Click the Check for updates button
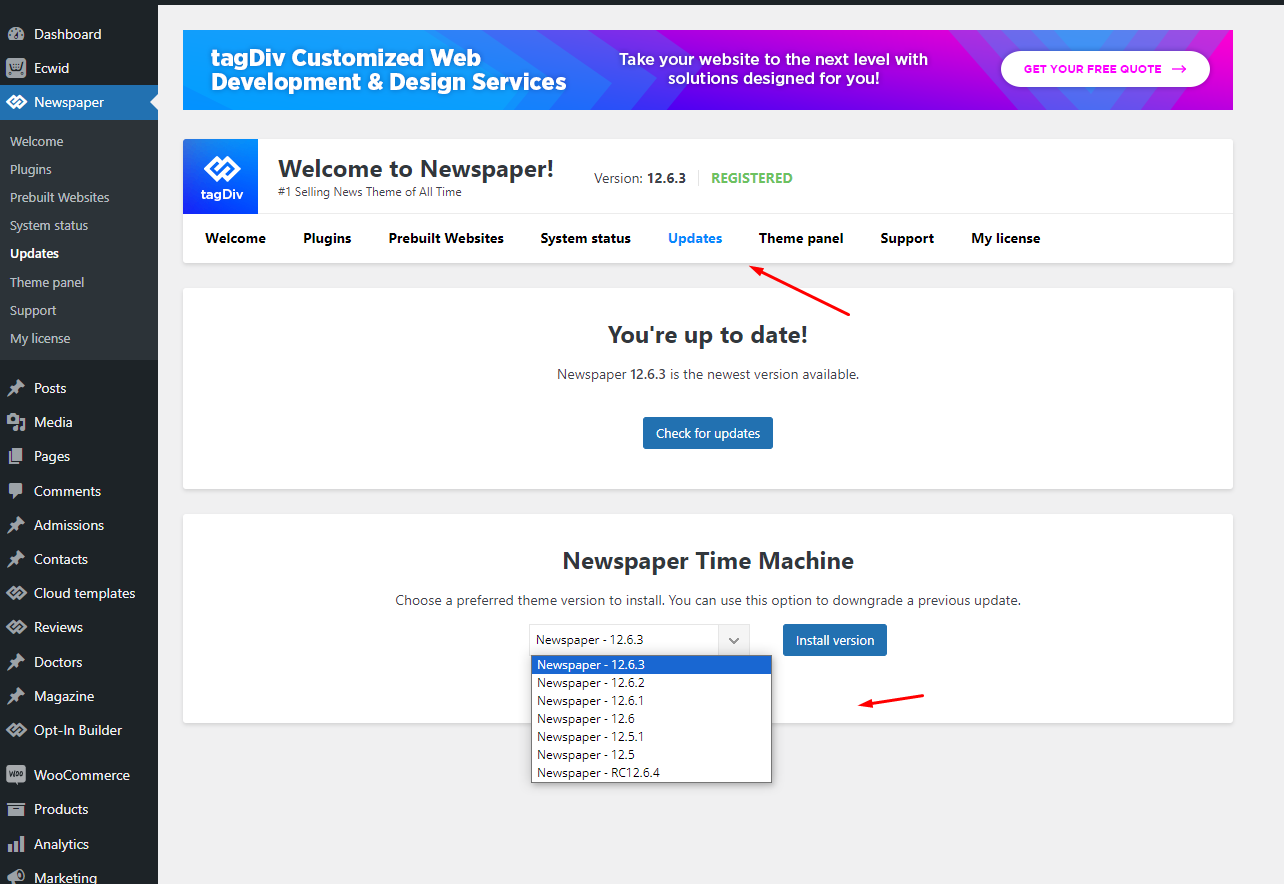Screen dimensions: 1284x884 pos(708,433)
